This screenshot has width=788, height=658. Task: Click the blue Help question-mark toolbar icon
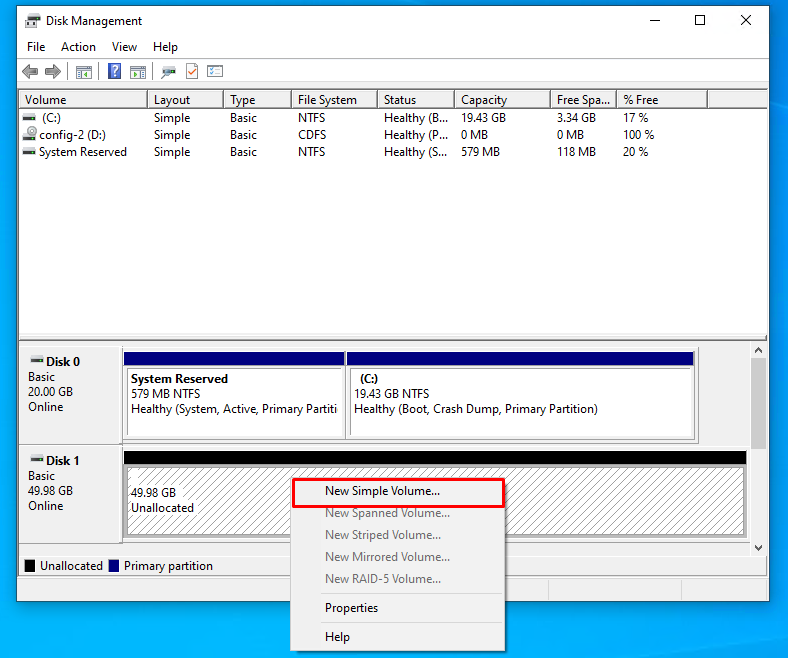click(x=114, y=72)
